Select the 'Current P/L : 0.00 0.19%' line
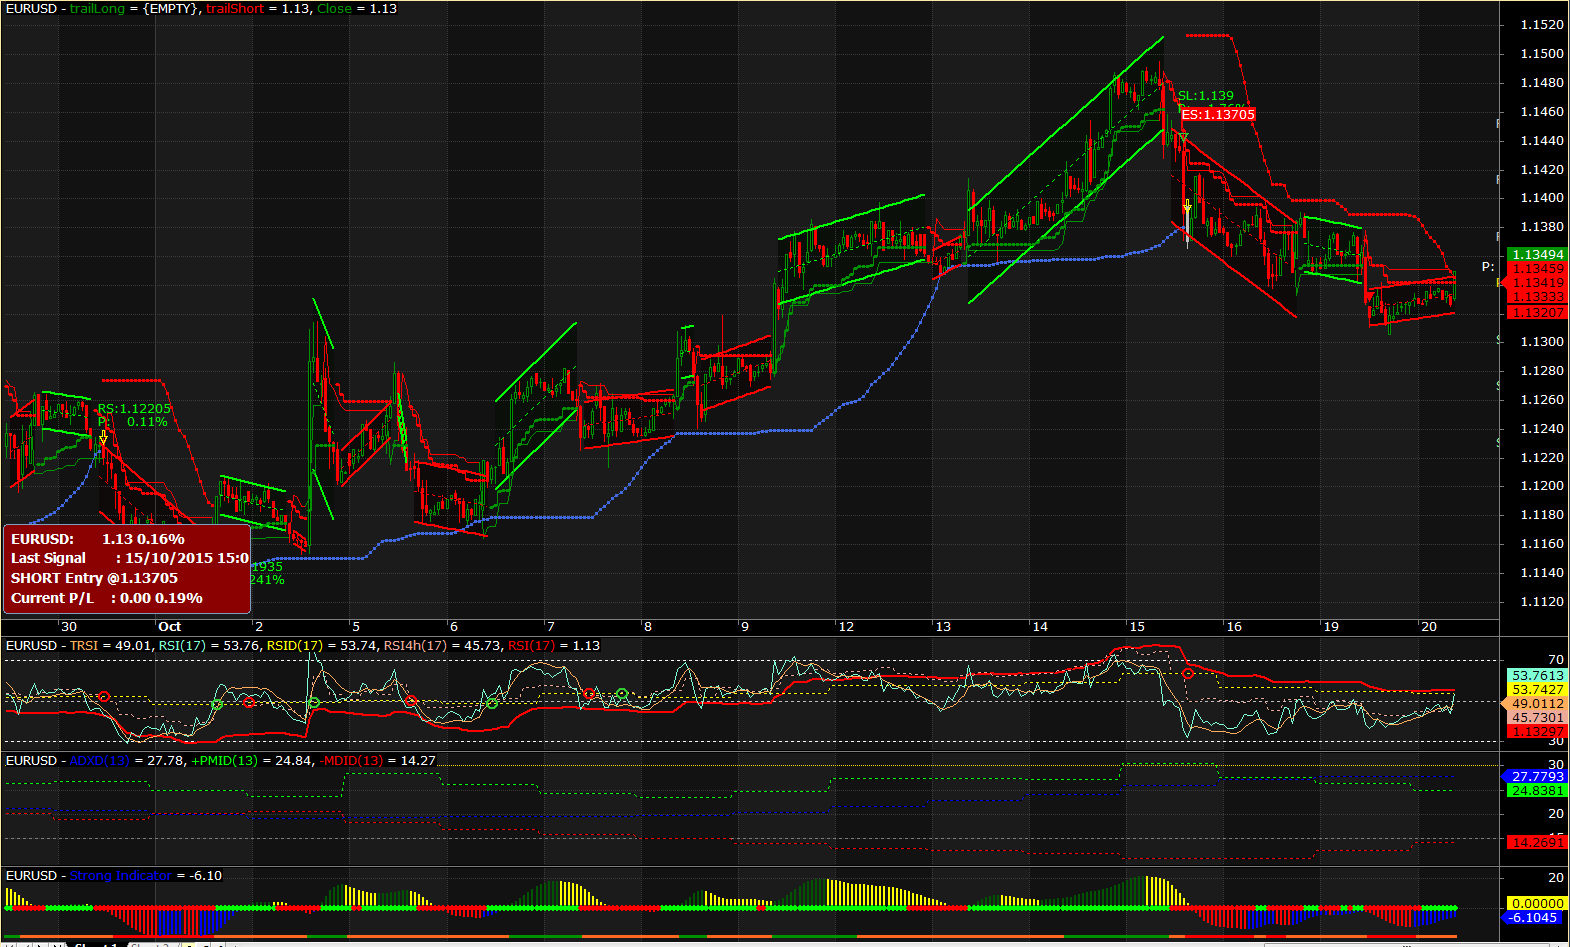The width and height of the screenshot is (1570, 947). click(x=107, y=598)
